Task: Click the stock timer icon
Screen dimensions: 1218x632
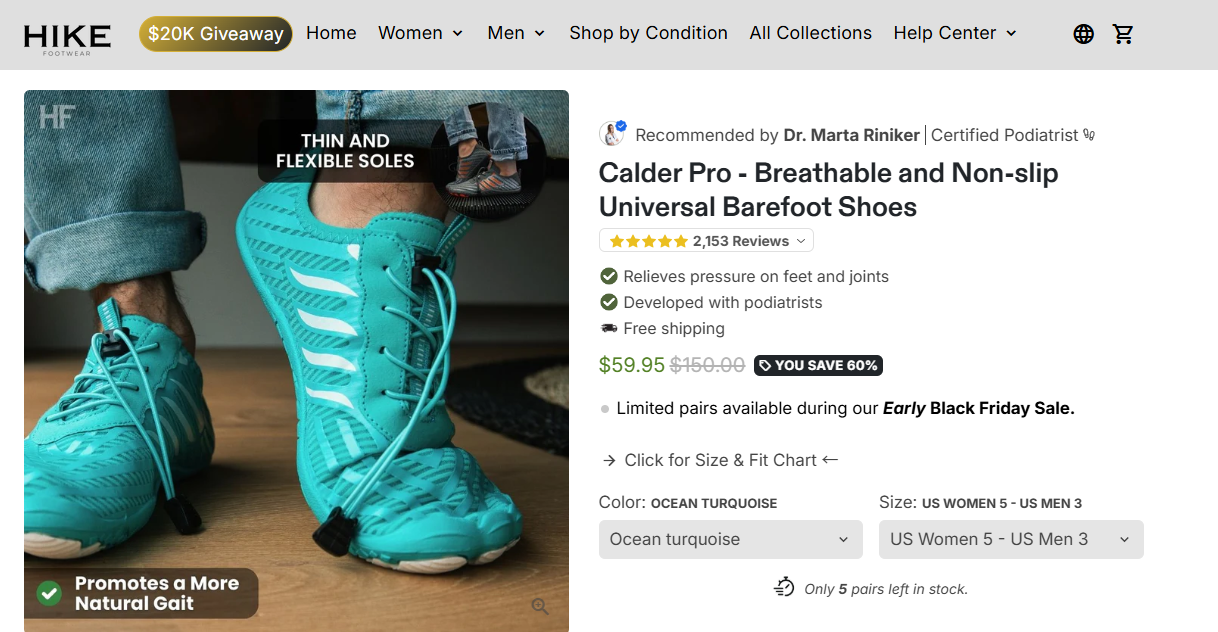Action: tap(784, 588)
